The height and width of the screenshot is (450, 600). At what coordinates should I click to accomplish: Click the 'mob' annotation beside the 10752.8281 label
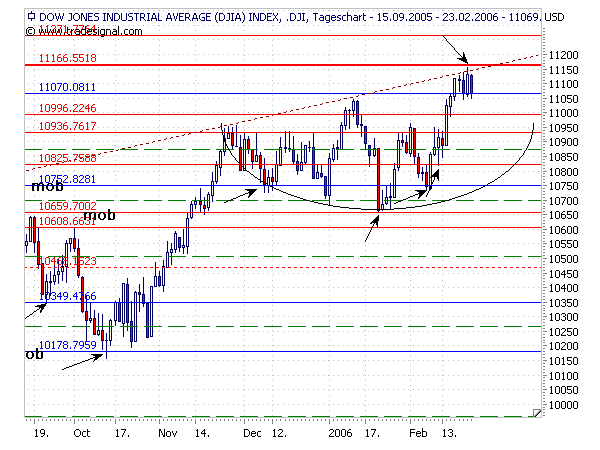47,187
